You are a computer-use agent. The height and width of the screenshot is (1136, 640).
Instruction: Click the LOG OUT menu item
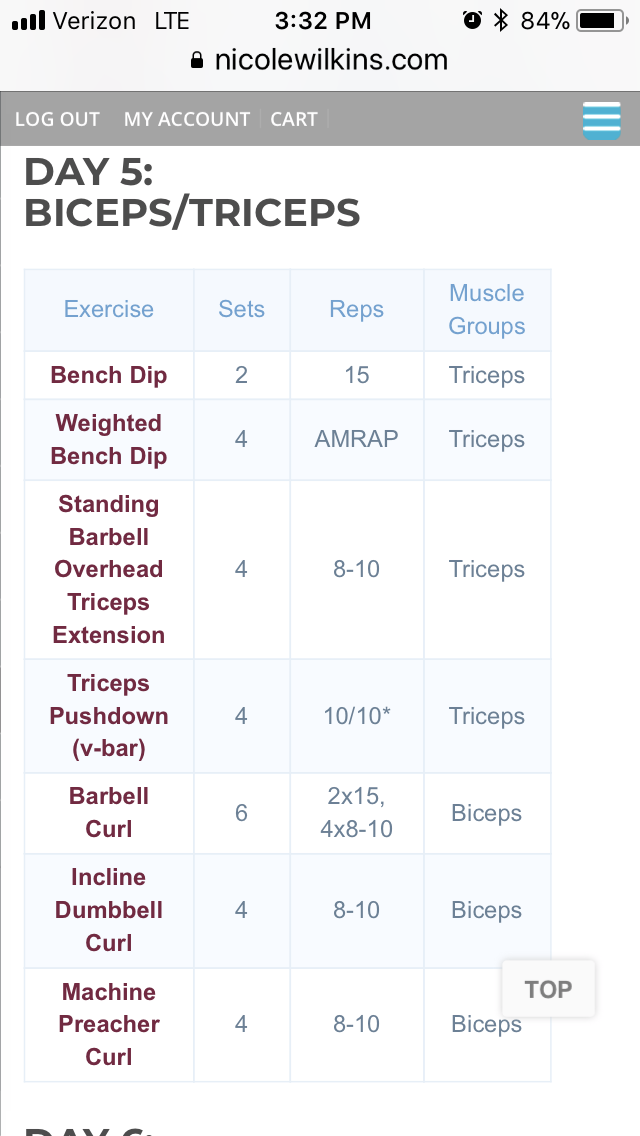pos(57,119)
